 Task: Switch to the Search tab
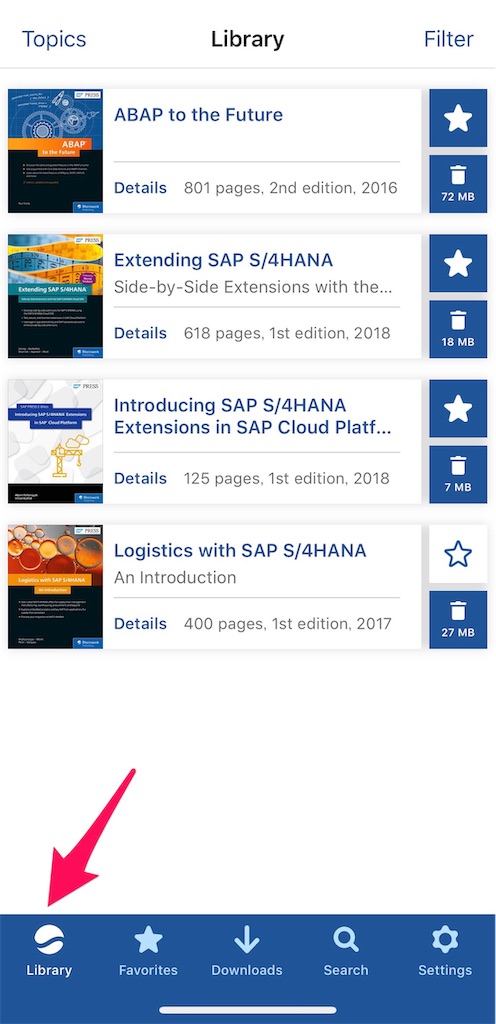click(x=346, y=951)
